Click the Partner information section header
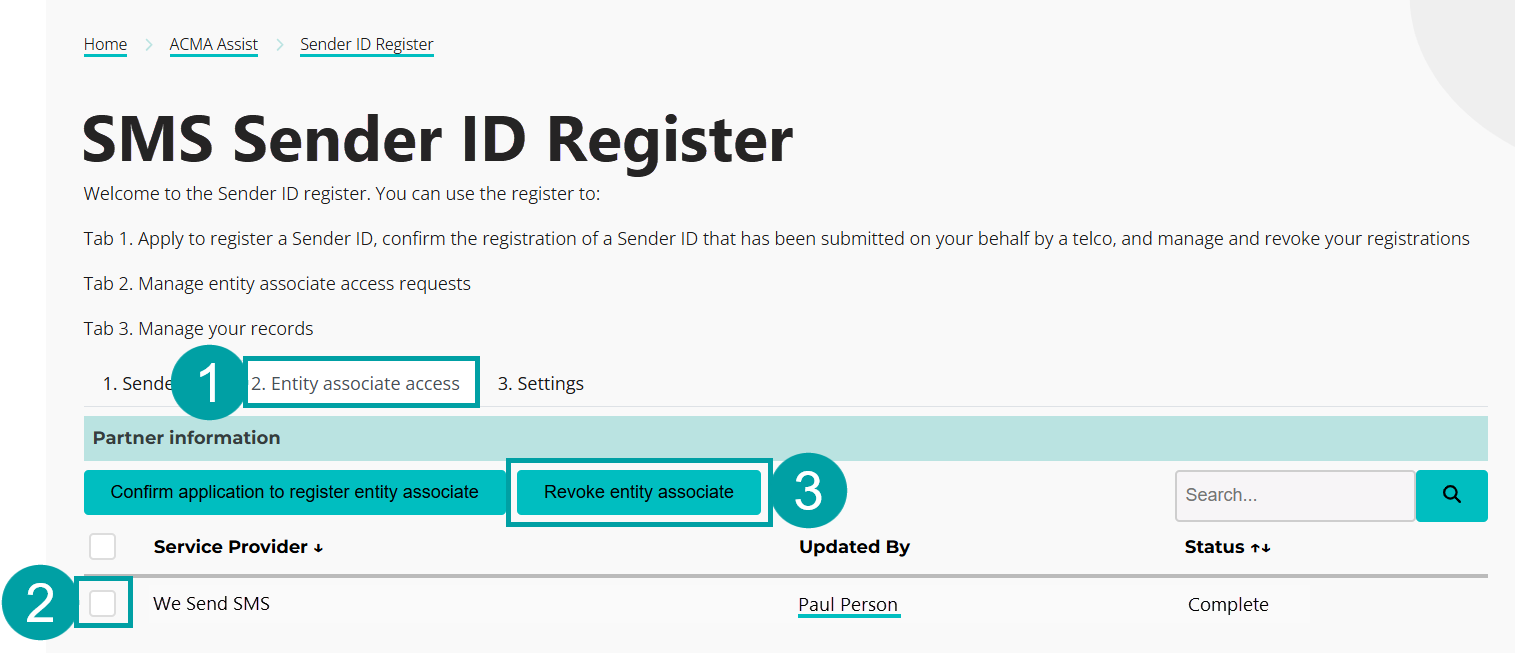This screenshot has width=1515, height=653. [186, 438]
